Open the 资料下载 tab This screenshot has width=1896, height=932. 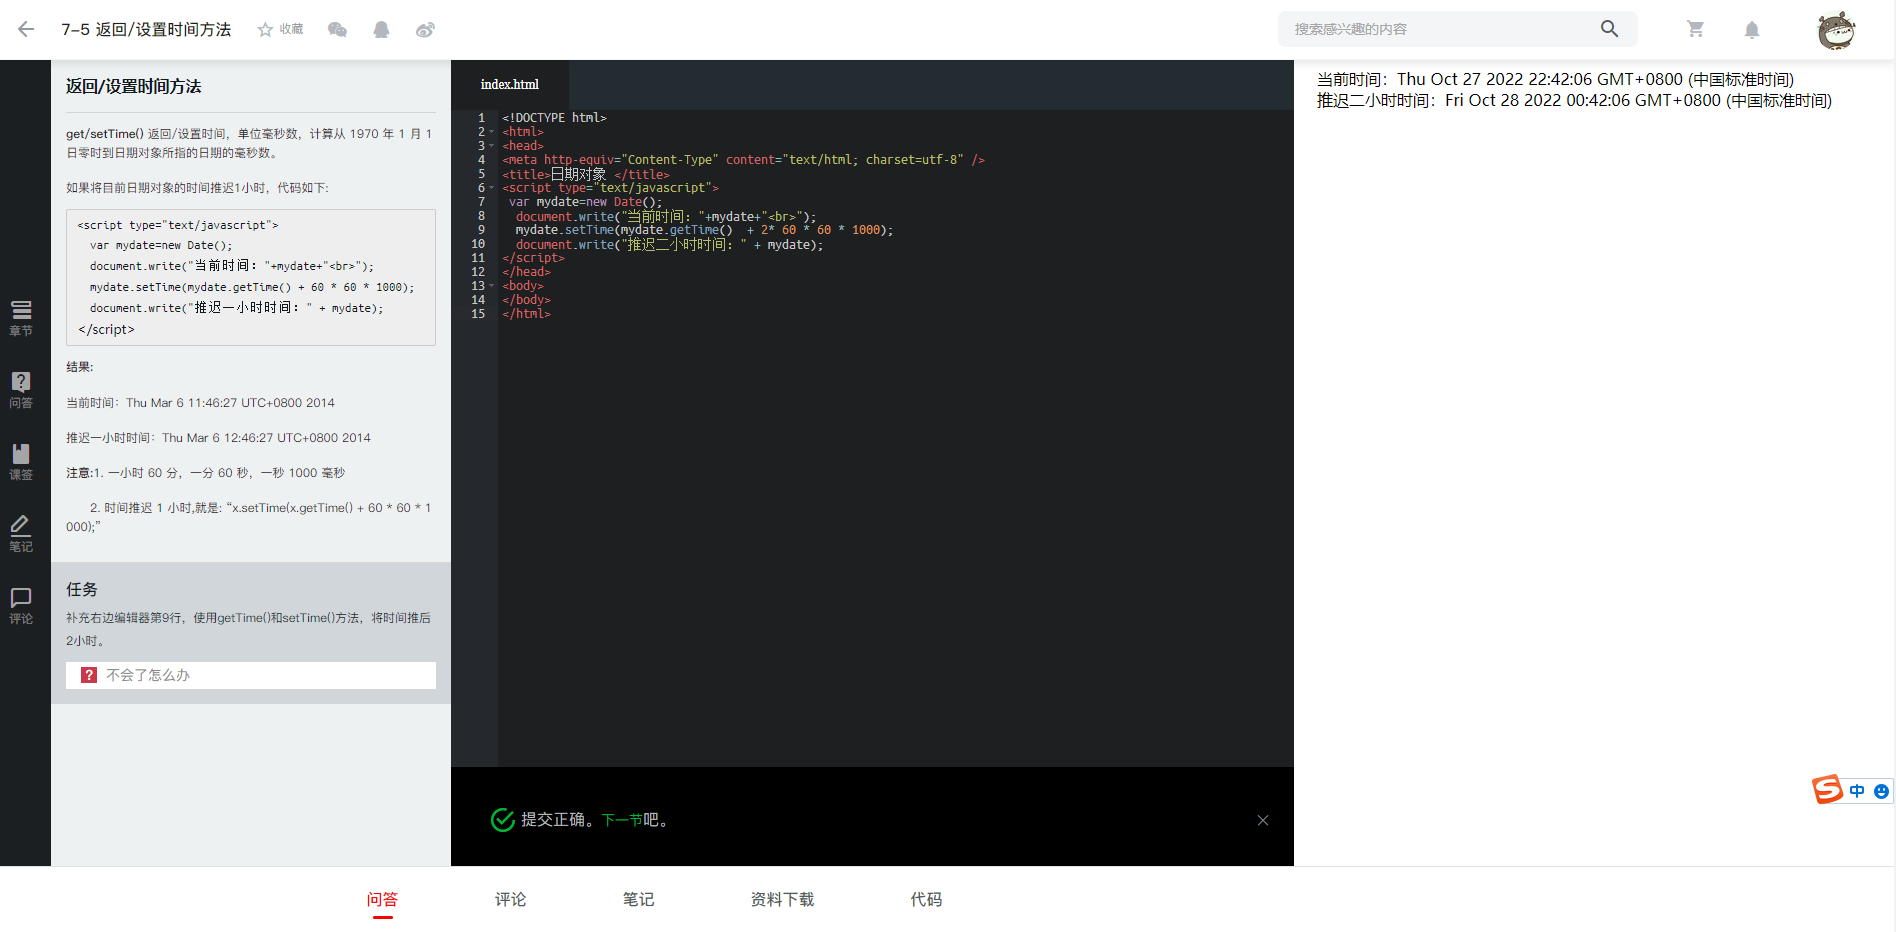[782, 899]
